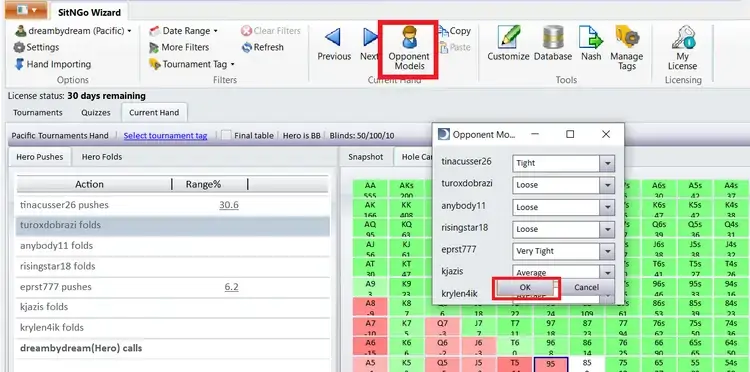The height and width of the screenshot is (372, 750).
Task: Click the T5 hand cell
Action: [x=515, y=364]
